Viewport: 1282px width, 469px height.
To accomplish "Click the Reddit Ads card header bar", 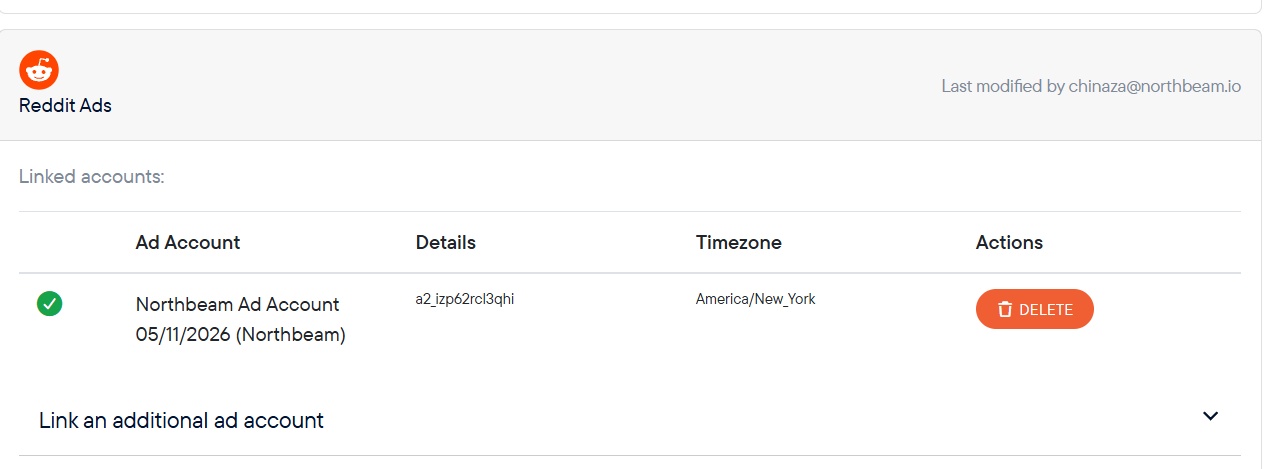I will [630, 85].
